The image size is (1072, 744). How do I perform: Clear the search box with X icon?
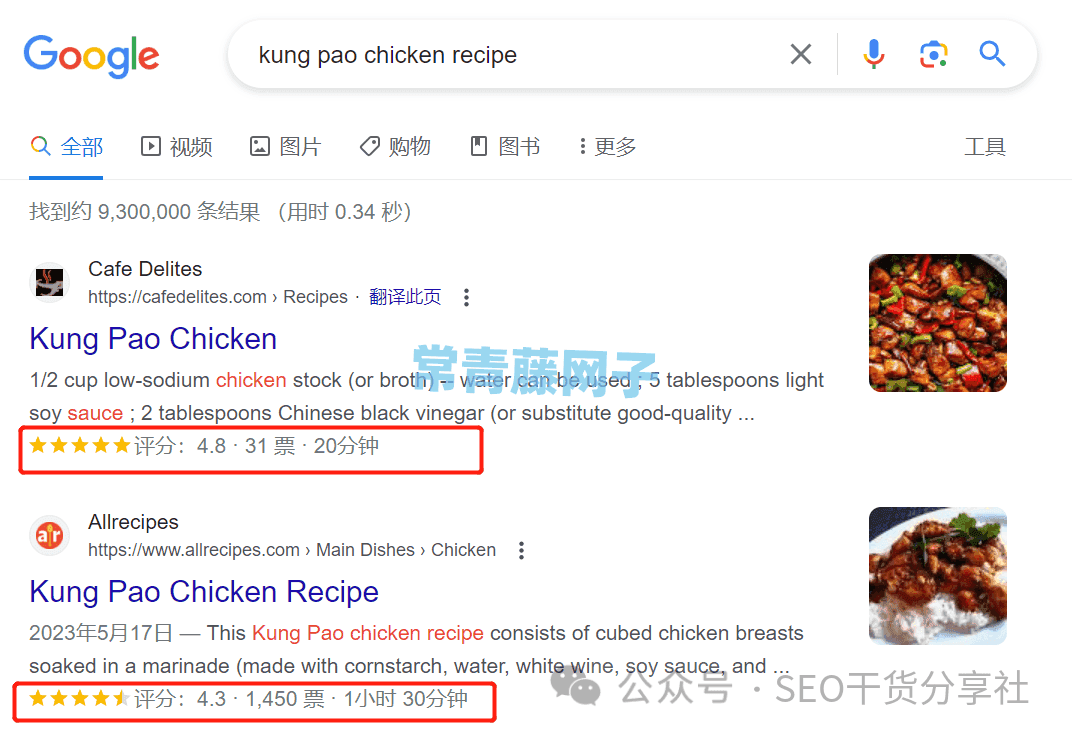[801, 54]
